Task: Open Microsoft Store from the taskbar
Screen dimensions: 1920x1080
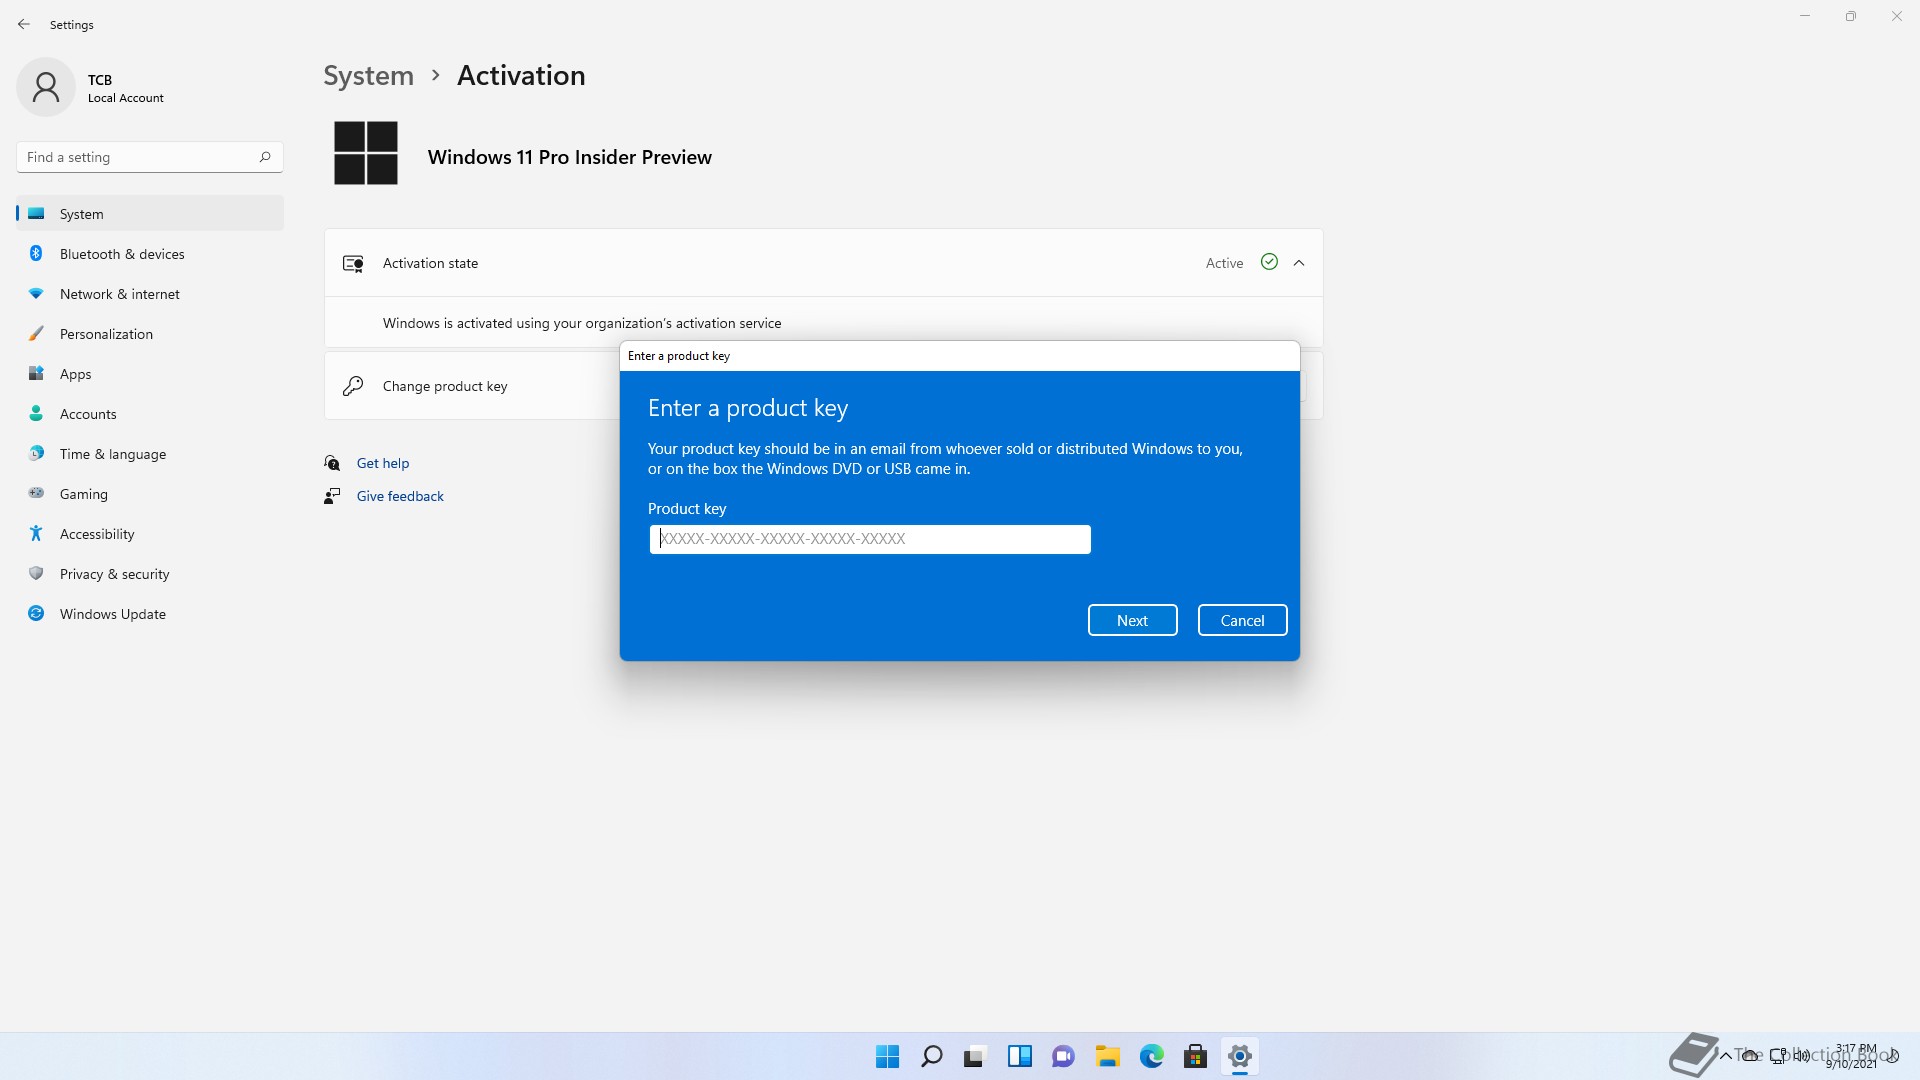Action: pos(1195,1056)
